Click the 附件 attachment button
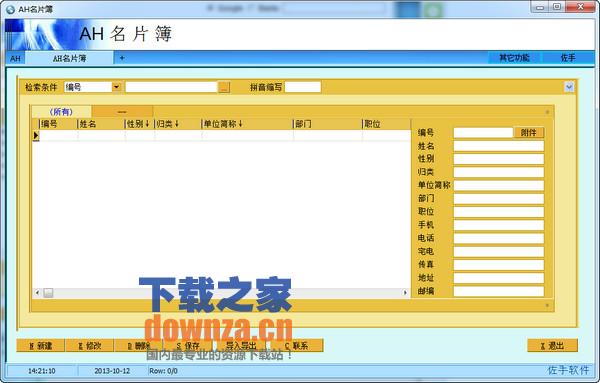 (528, 132)
